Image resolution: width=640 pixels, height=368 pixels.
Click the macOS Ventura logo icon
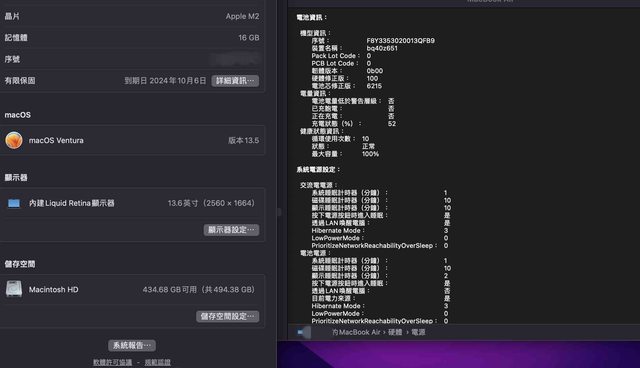pos(14,140)
